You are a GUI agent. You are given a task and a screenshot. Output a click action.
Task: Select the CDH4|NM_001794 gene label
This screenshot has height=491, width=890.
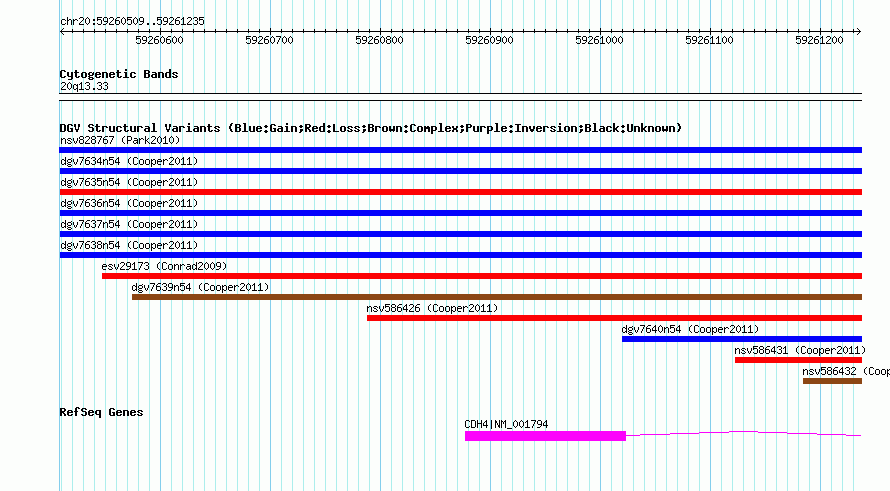[506, 424]
